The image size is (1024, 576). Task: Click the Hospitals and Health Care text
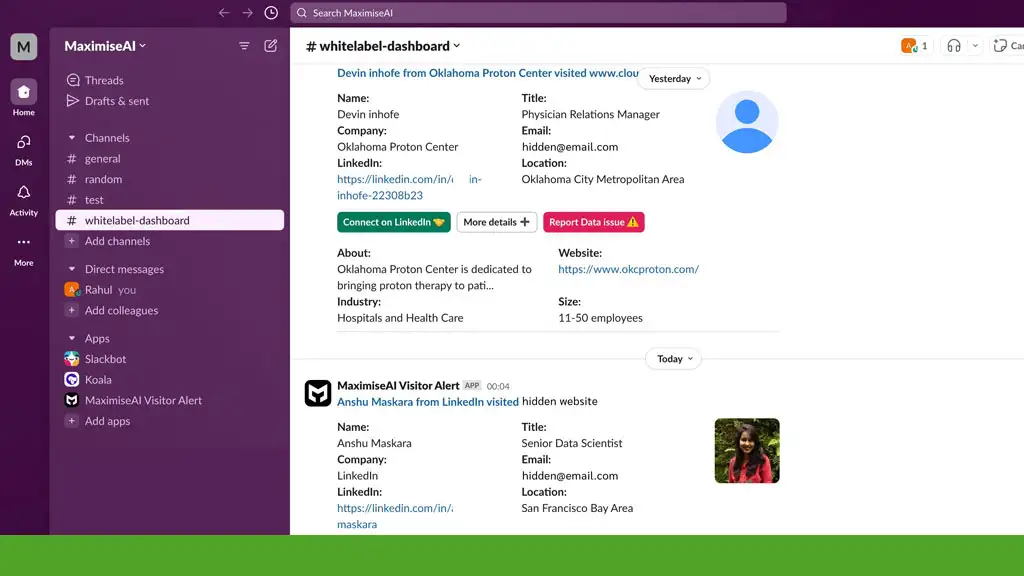click(x=400, y=318)
